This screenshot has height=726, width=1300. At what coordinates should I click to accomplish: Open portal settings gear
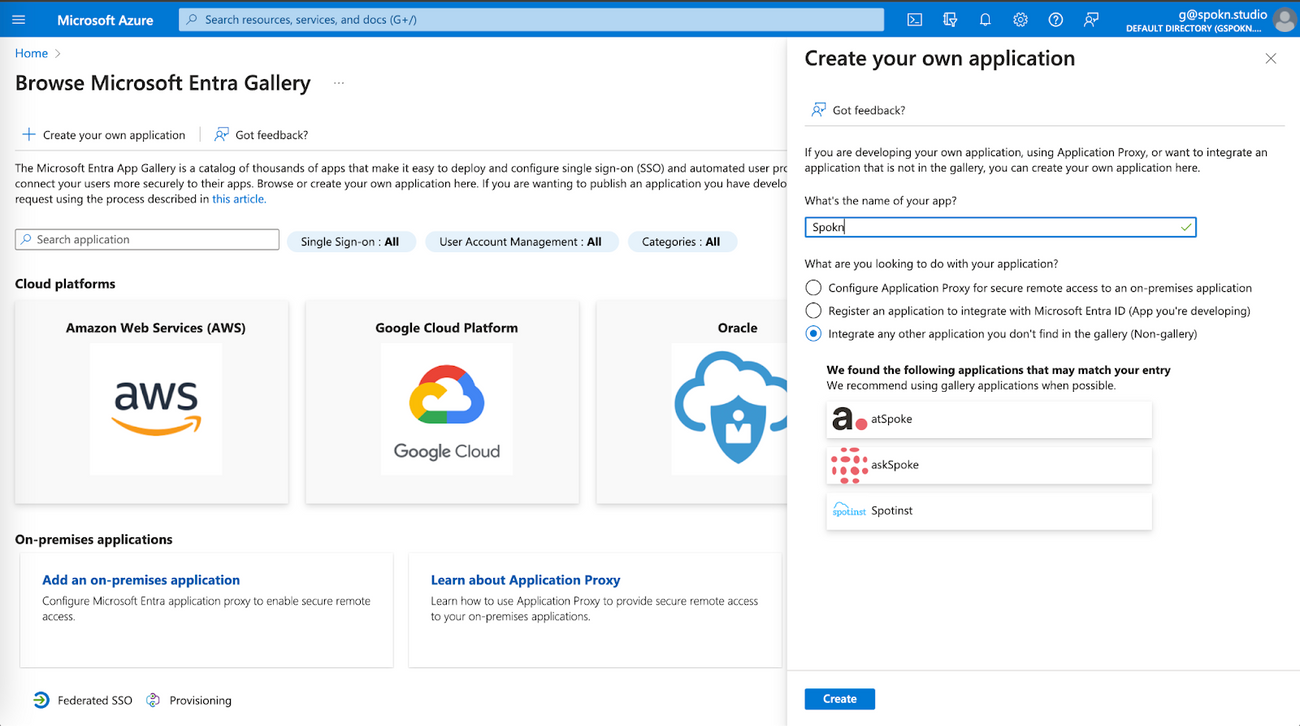[1020, 19]
